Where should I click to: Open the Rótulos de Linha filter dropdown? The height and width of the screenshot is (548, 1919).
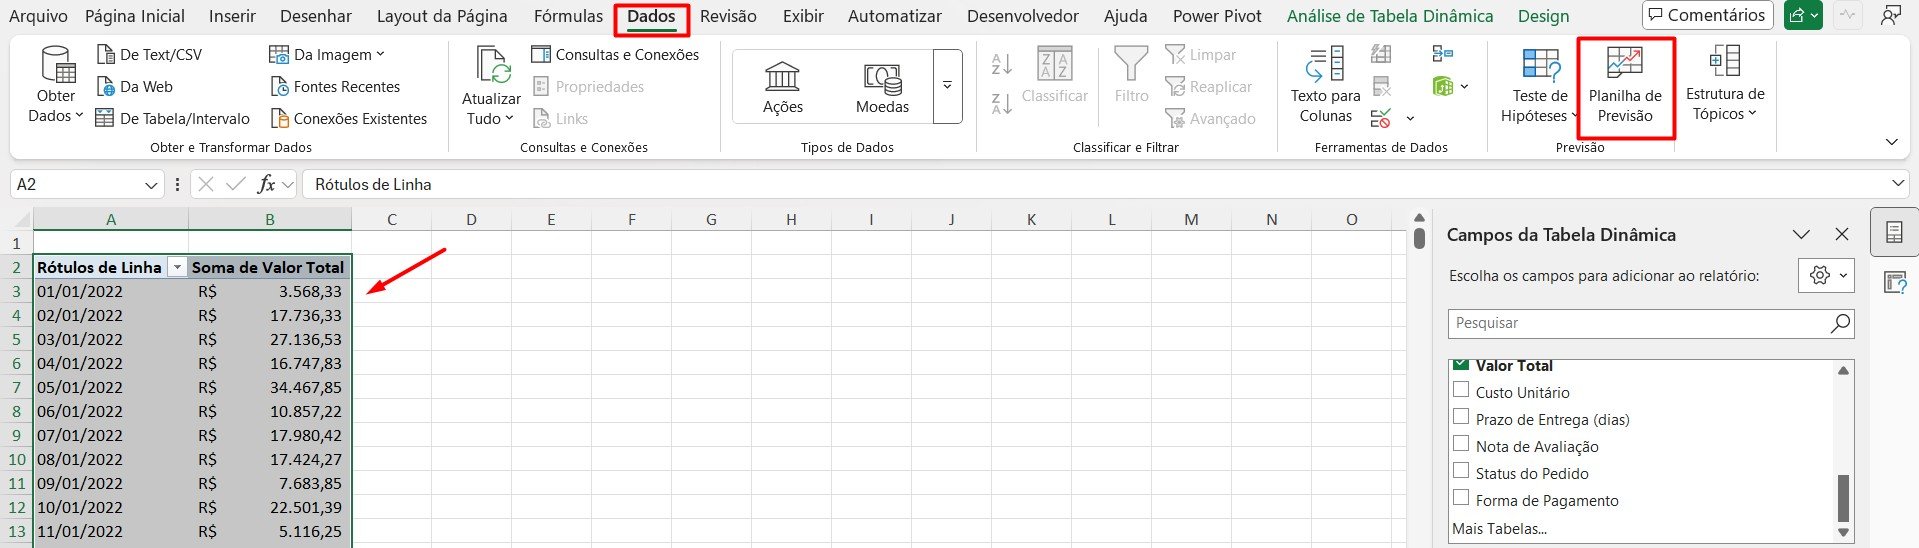(177, 267)
